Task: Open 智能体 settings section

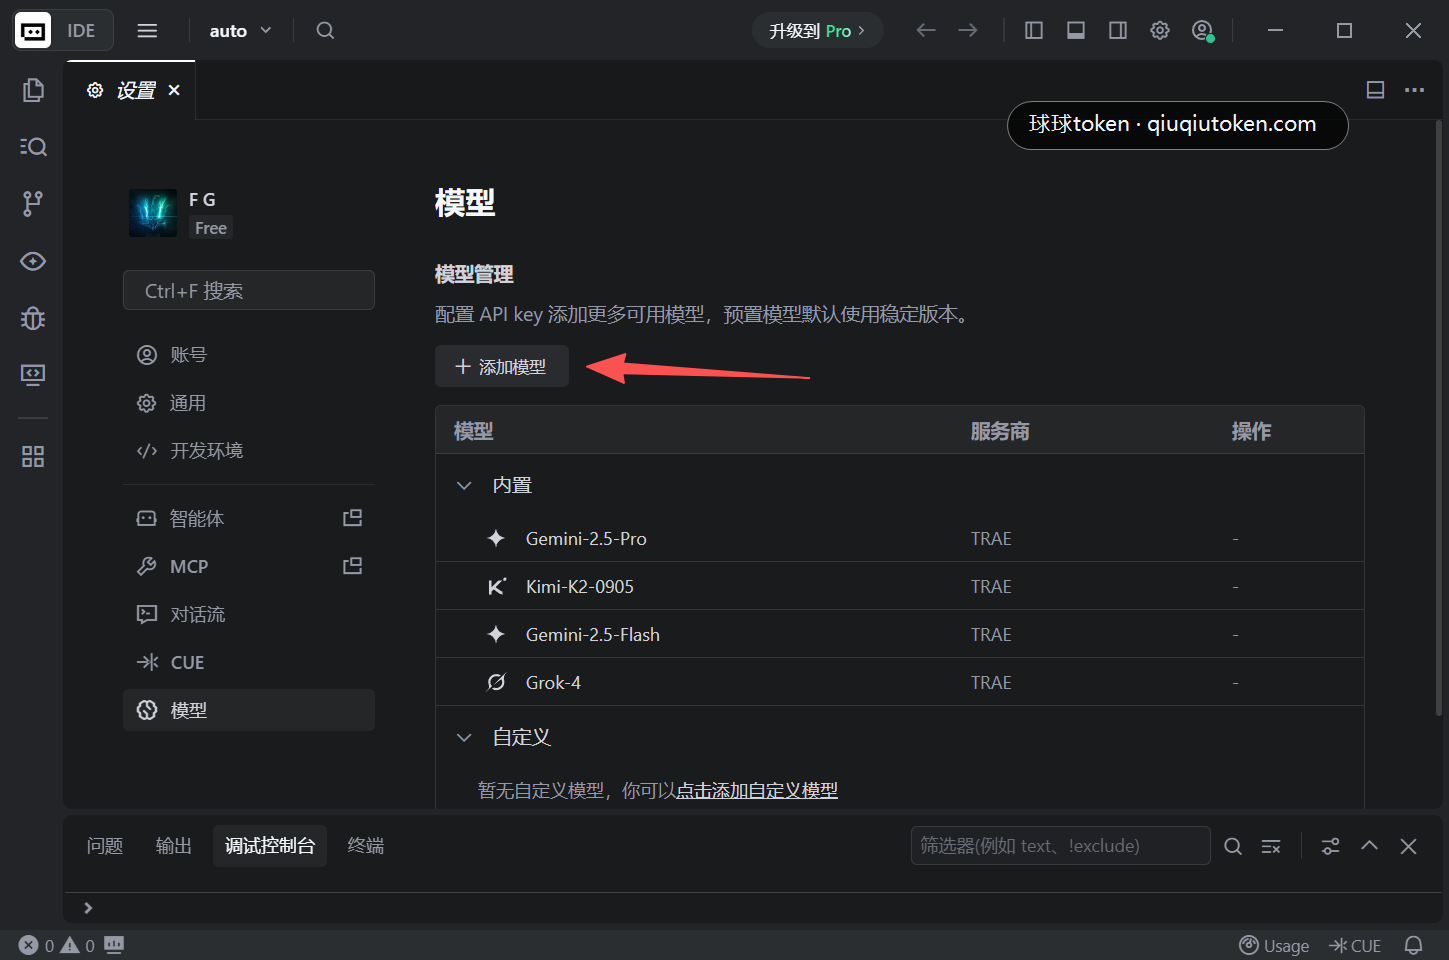Action: tap(249, 518)
